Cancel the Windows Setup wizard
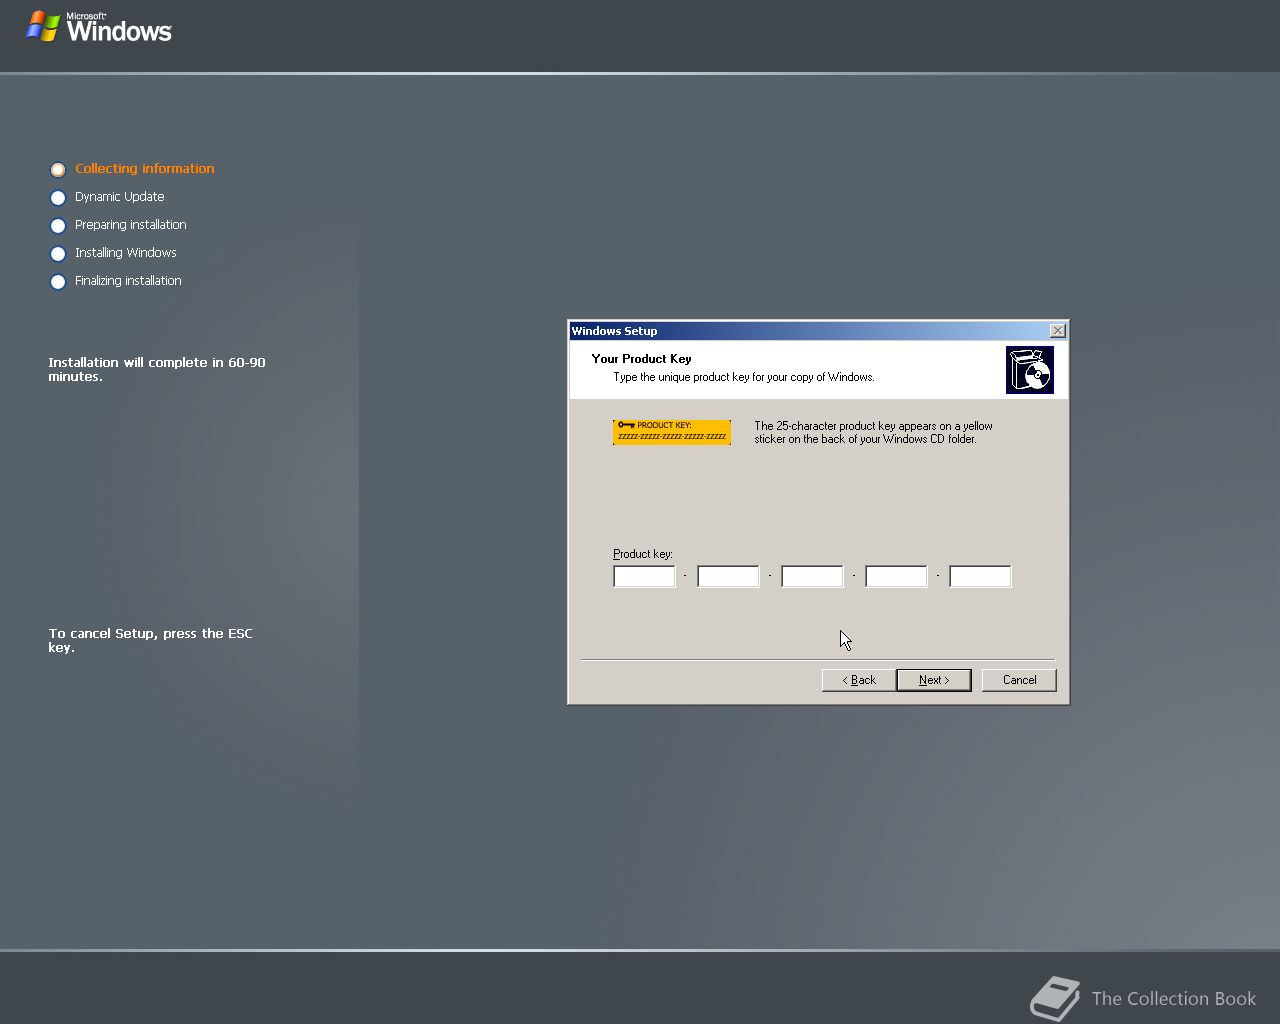This screenshot has width=1280, height=1024. (x=1019, y=680)
